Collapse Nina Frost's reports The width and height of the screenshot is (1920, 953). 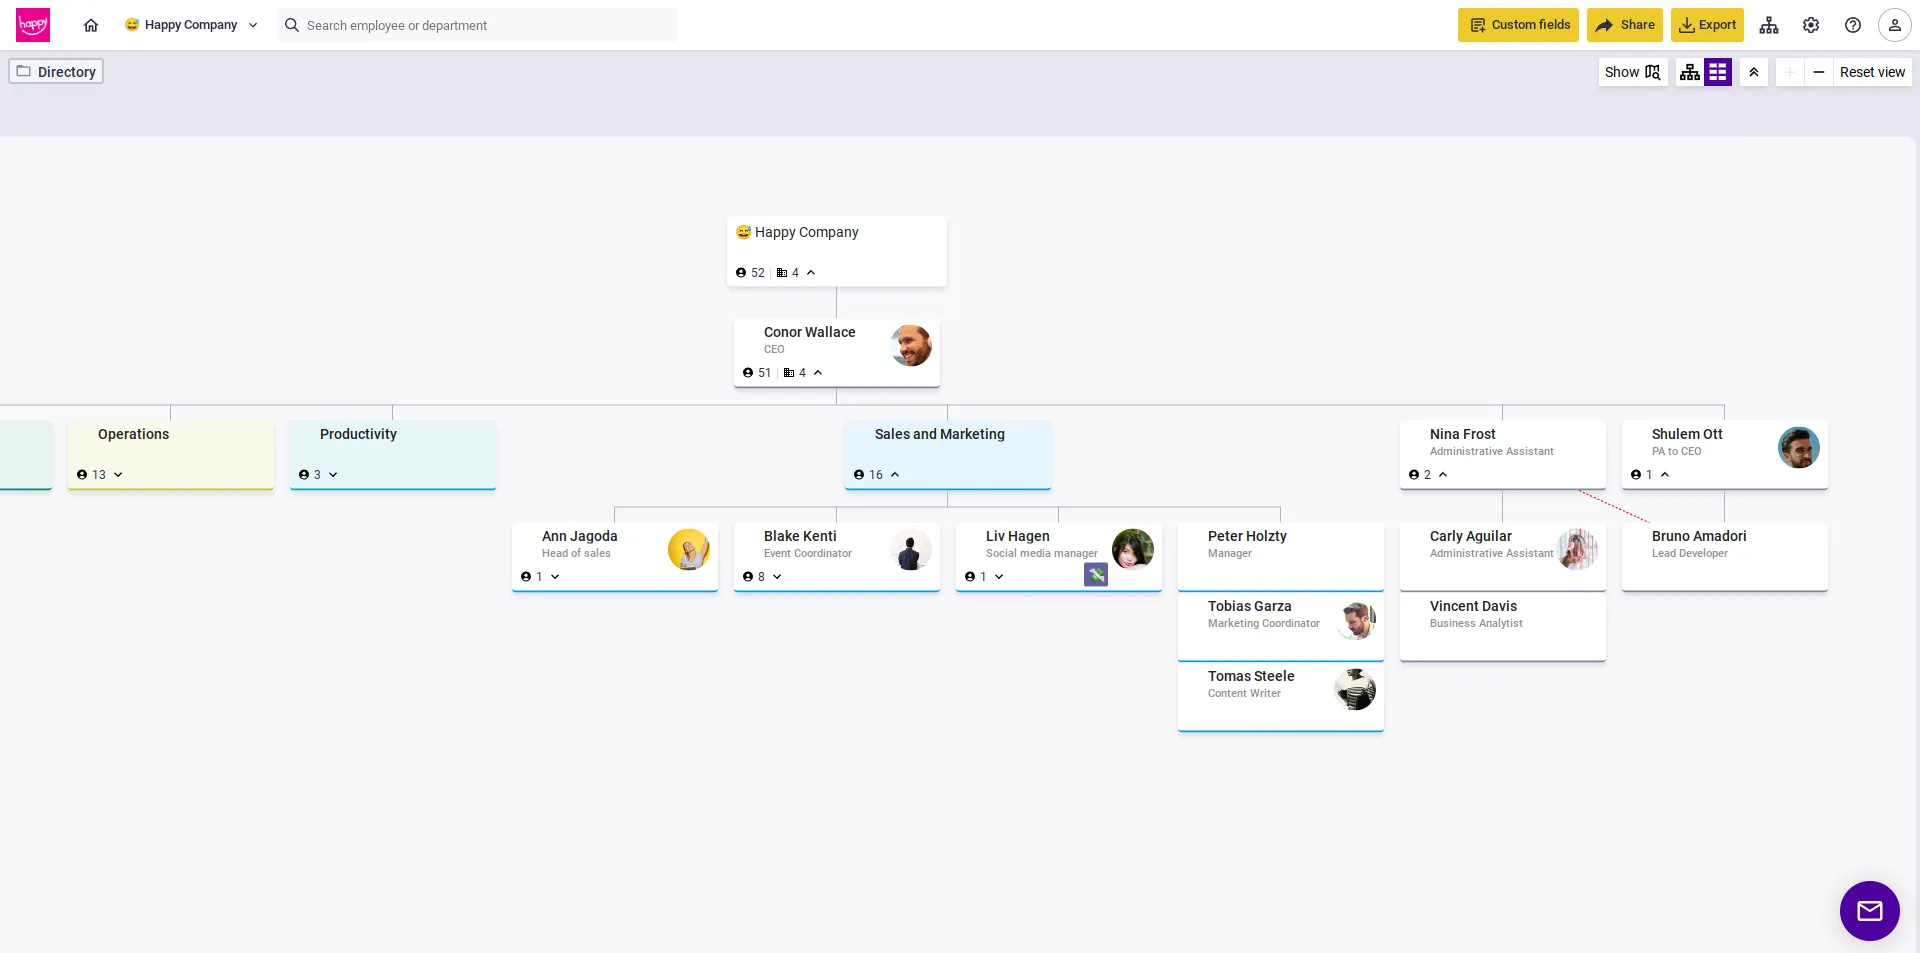pos(1443,475)
